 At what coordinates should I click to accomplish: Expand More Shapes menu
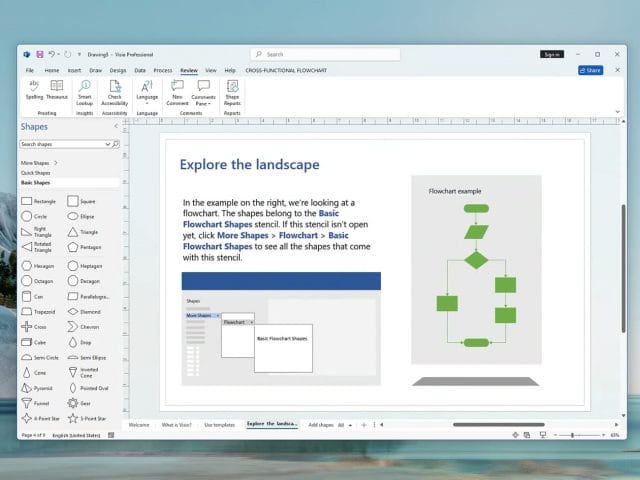pos(40,162)
